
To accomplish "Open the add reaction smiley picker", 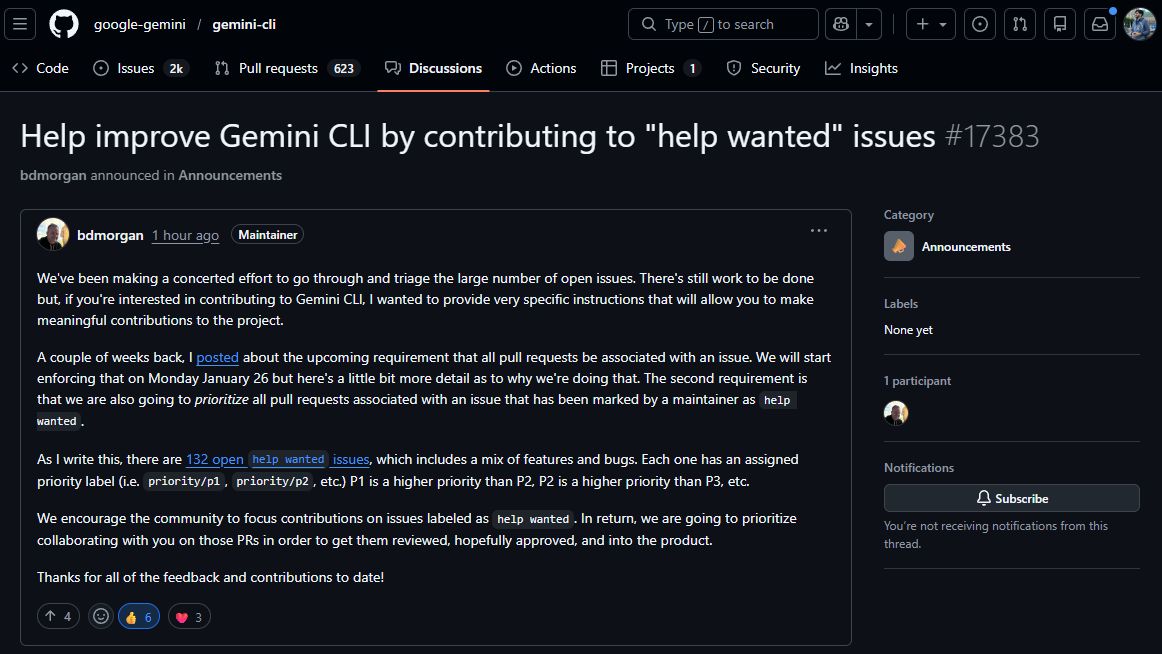I will pos(101,616).
